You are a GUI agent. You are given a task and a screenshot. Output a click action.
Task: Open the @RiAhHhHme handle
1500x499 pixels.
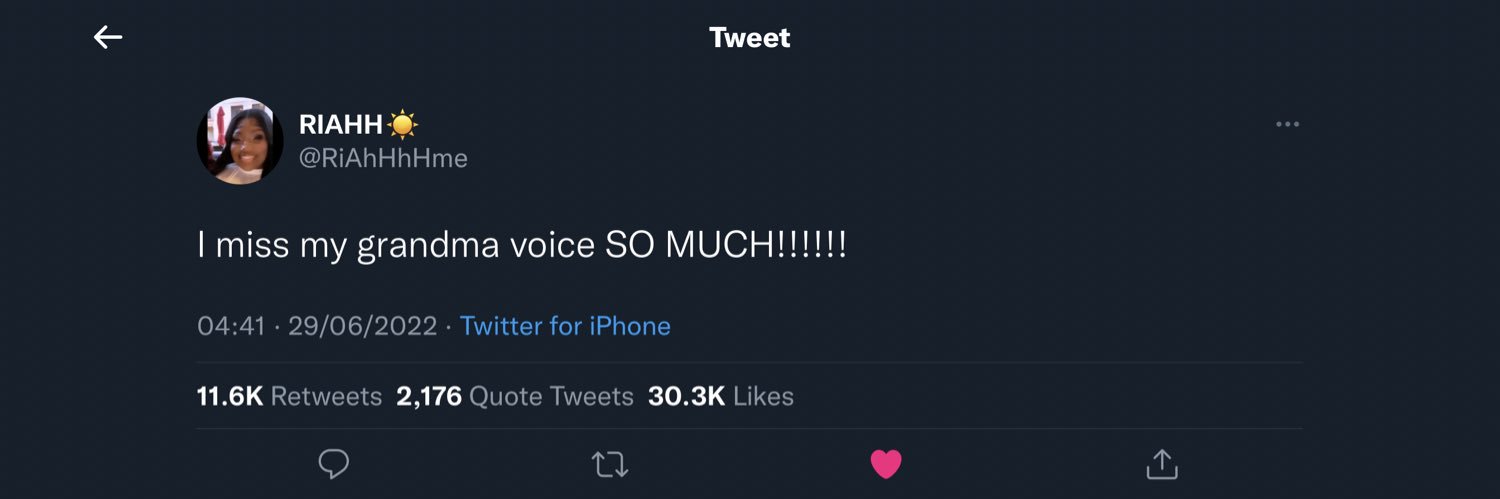(383, 158)
